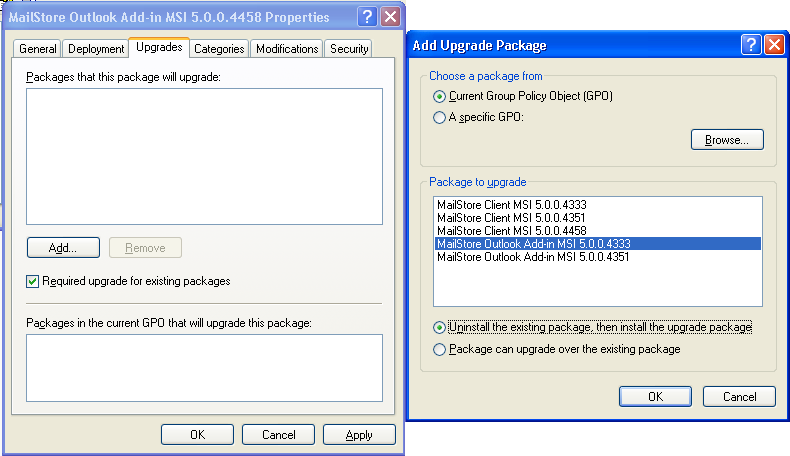Select MailStore Outlook Add-in MSI 5.0.0.4351
Viewport: 790px width, 456px height.
[x=532, y=257]
